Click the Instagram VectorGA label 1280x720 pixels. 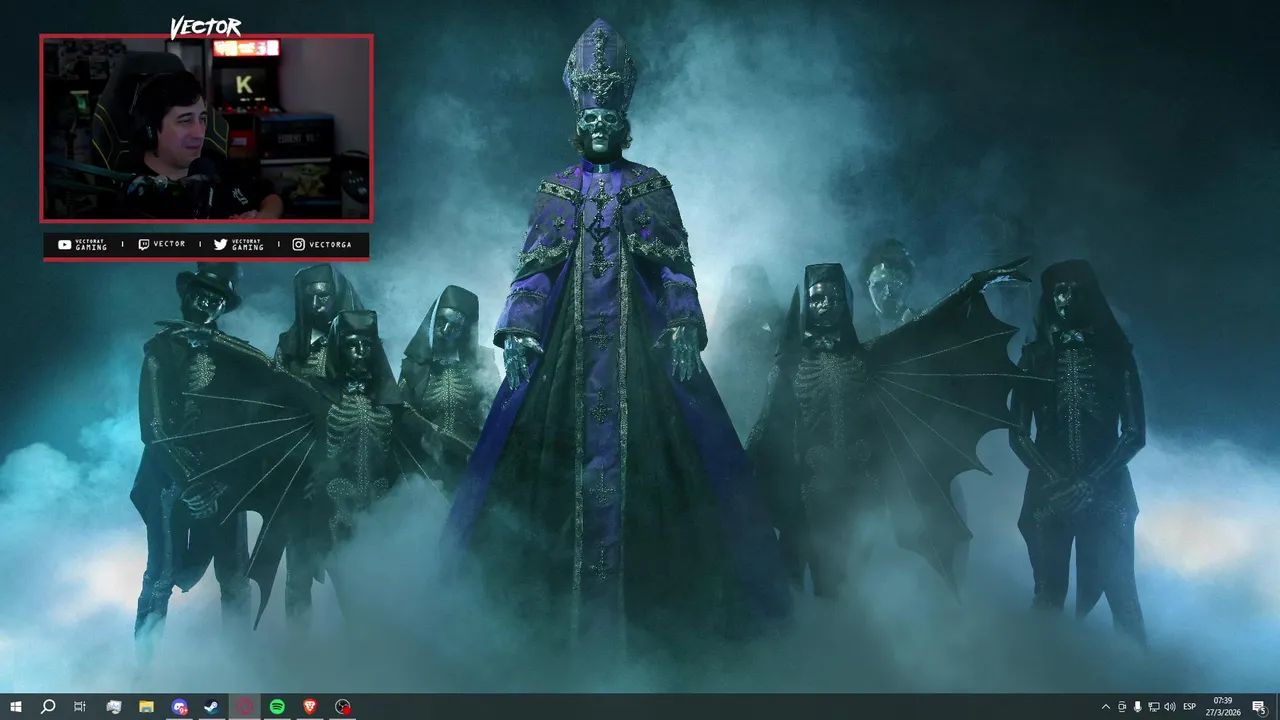[322, 245]
